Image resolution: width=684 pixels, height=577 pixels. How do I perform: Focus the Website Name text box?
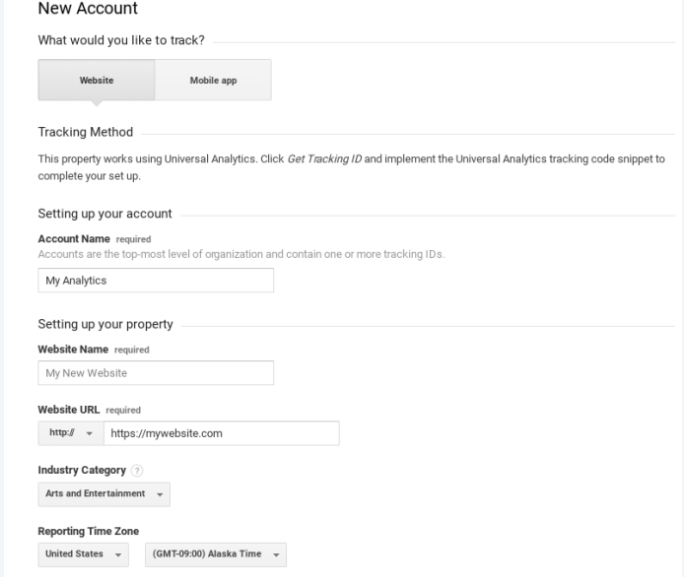point(155,373)
